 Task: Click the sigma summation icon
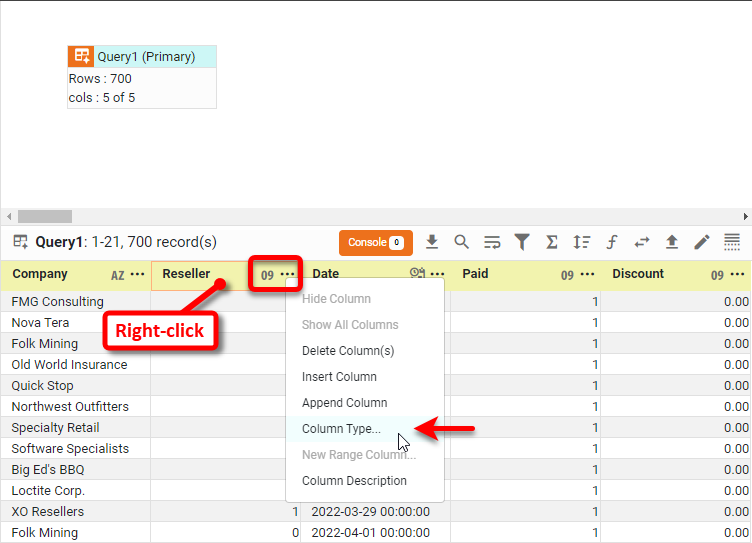pos(552,242)
